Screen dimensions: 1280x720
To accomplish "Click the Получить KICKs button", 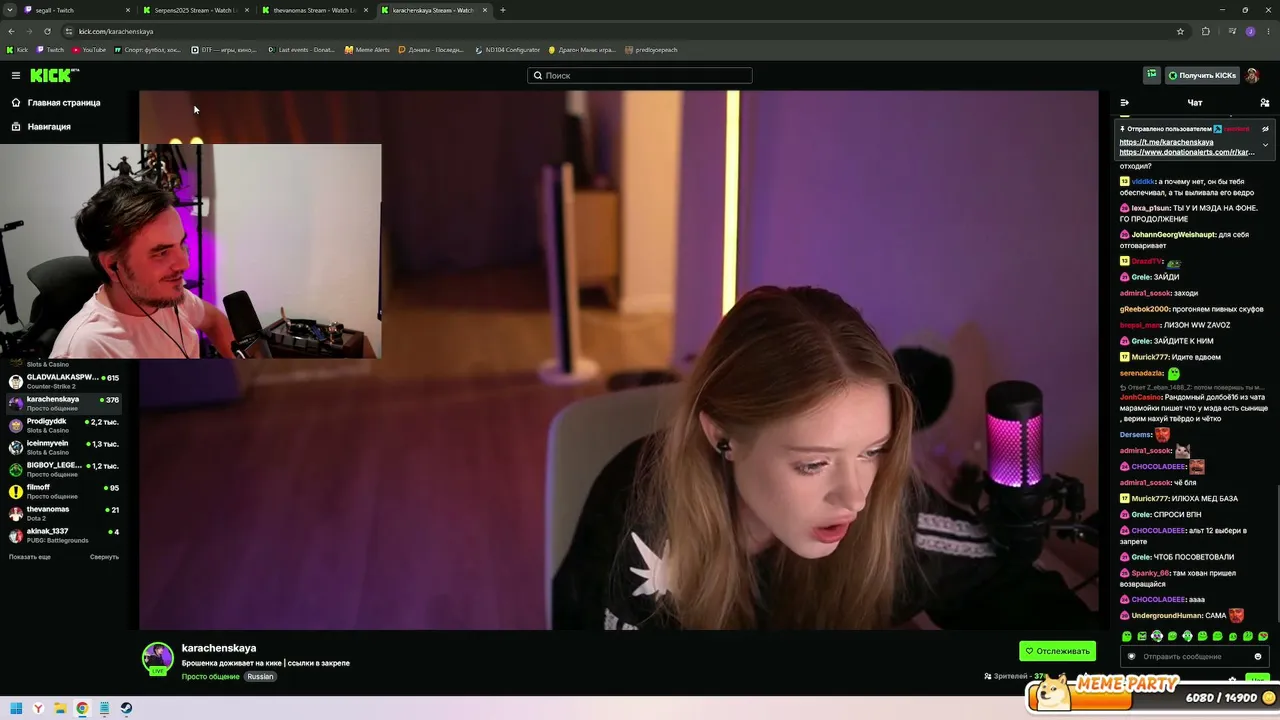I will tap(1200, 75).
